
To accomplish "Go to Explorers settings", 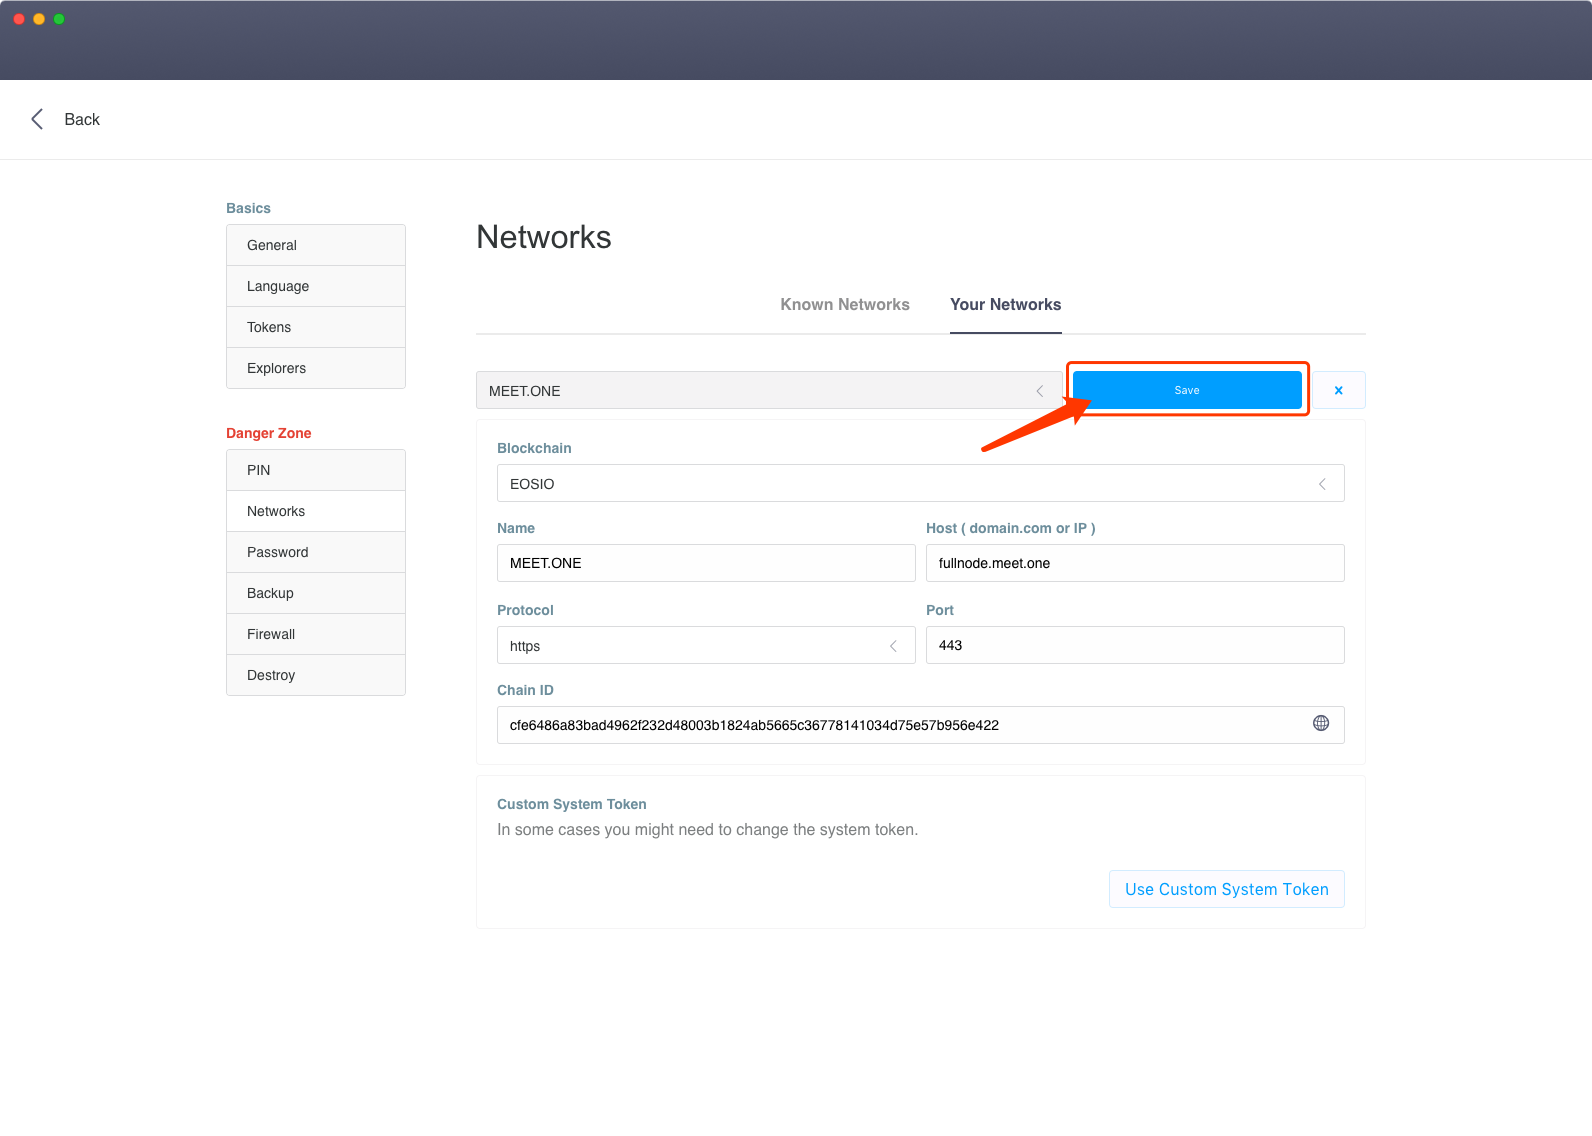I will [x=316, y=368].
